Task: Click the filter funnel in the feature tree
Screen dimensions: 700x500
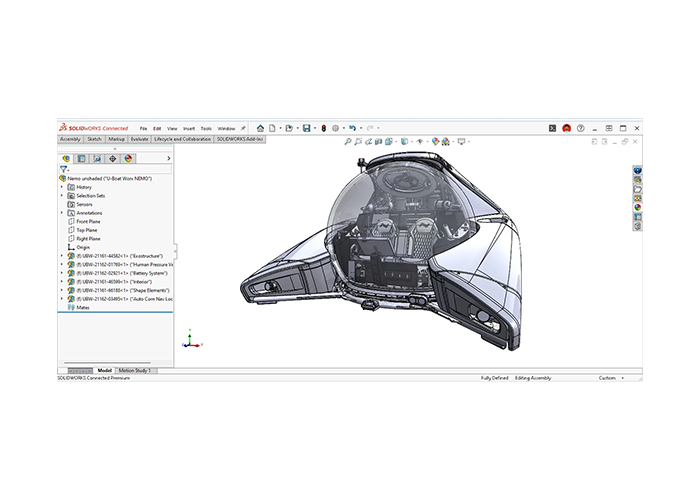Action: point(63,170)
